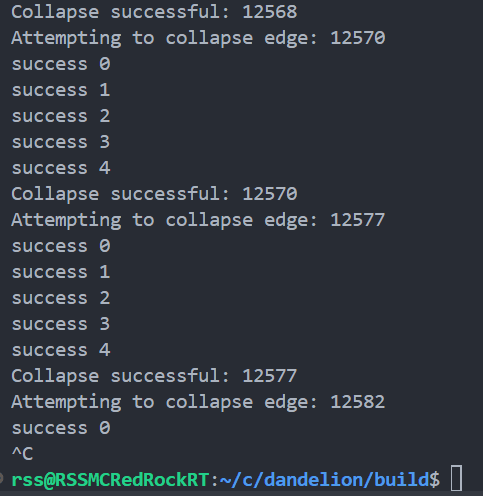Click "success 0" directly under the edge 12570 line
Image resolution: width=483 pixels, height=496 pixels.
click(61, 64)
